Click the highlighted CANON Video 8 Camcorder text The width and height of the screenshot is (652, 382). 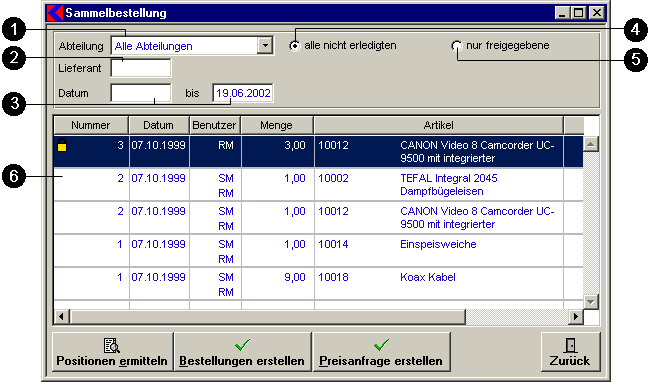[477, 152]
